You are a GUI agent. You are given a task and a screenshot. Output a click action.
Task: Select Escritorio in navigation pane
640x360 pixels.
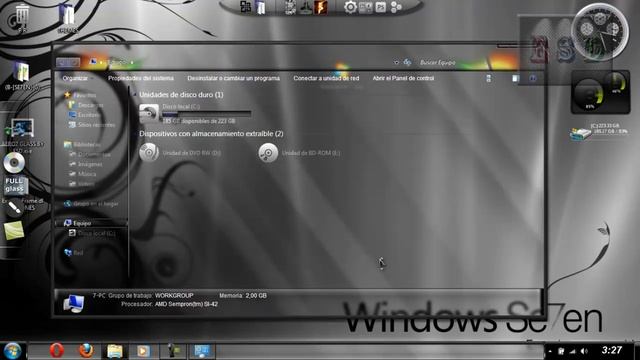pos(85,115)
